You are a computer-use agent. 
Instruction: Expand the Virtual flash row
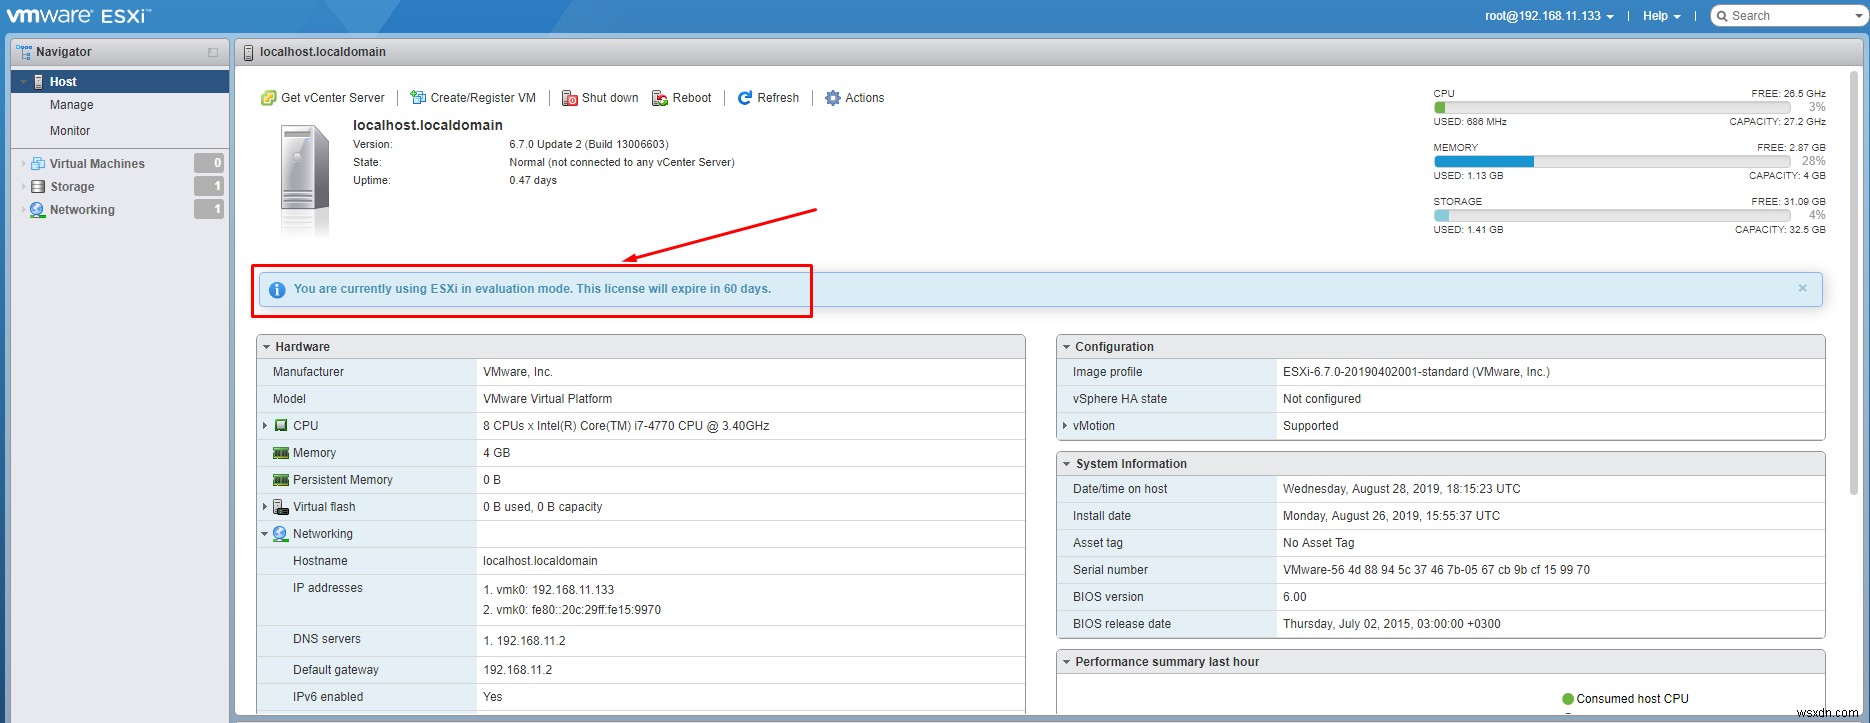265,507
